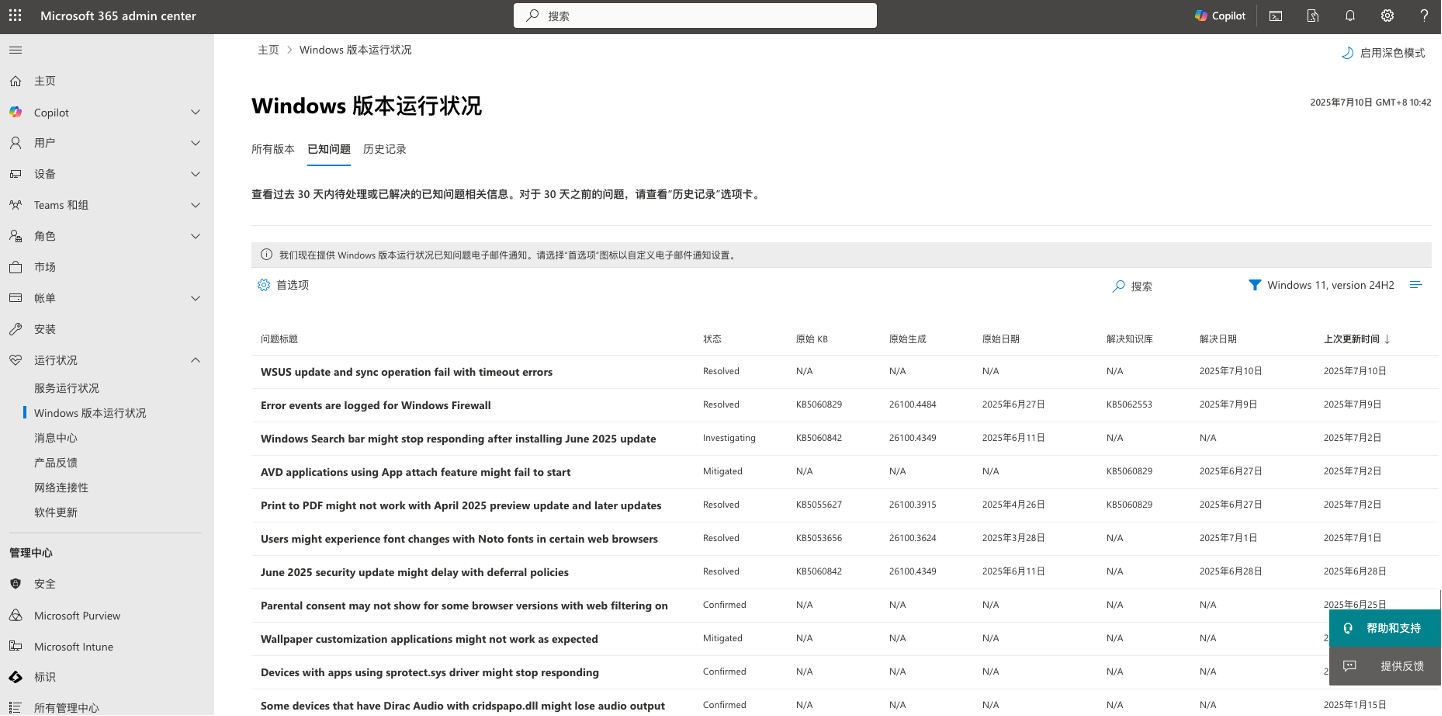Open the notifications bell
This screenshot has height=716, width=1442.
tap(1350, 16)
